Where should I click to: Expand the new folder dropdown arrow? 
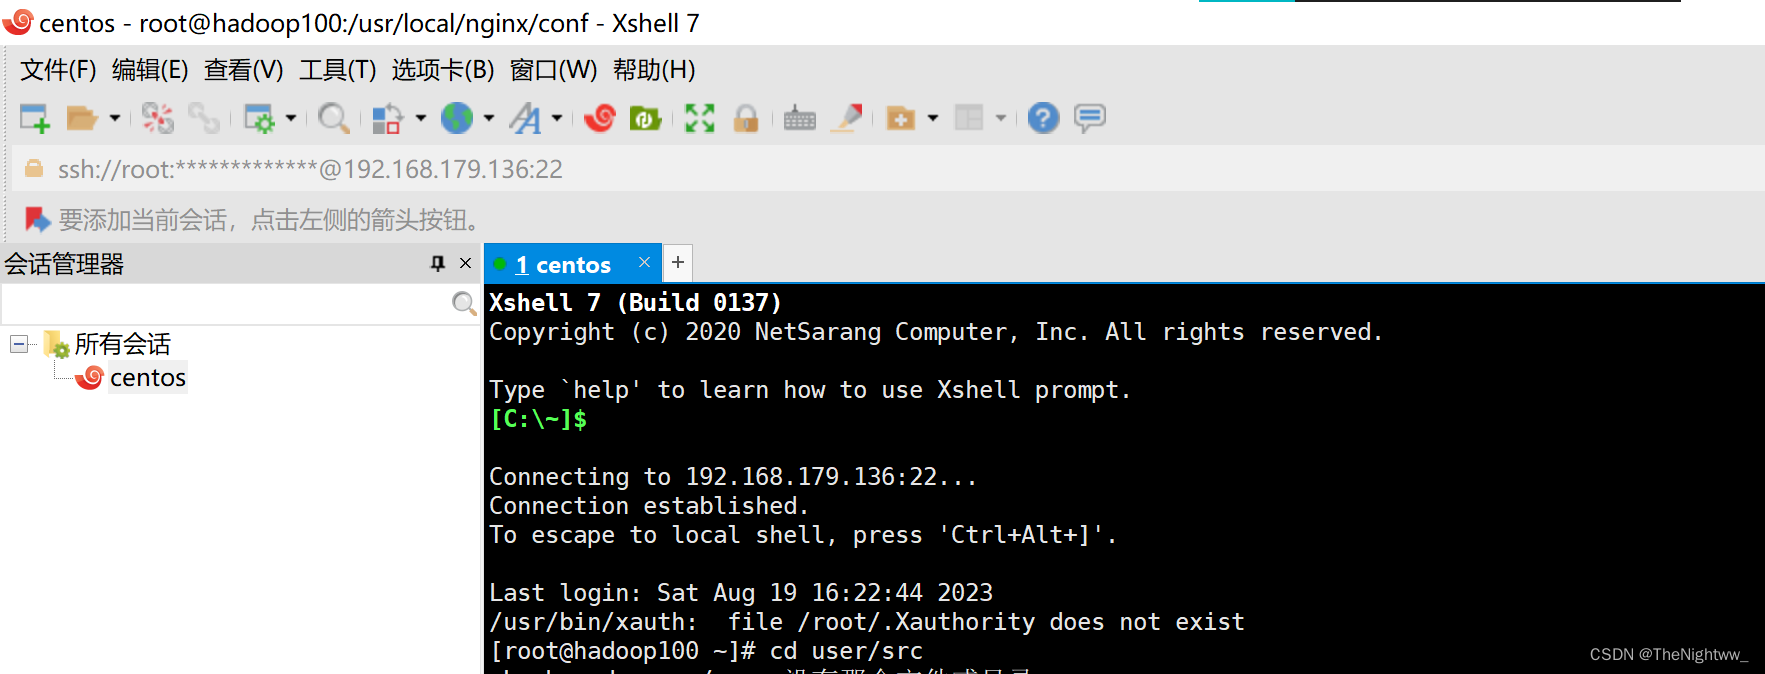point(933,118)
